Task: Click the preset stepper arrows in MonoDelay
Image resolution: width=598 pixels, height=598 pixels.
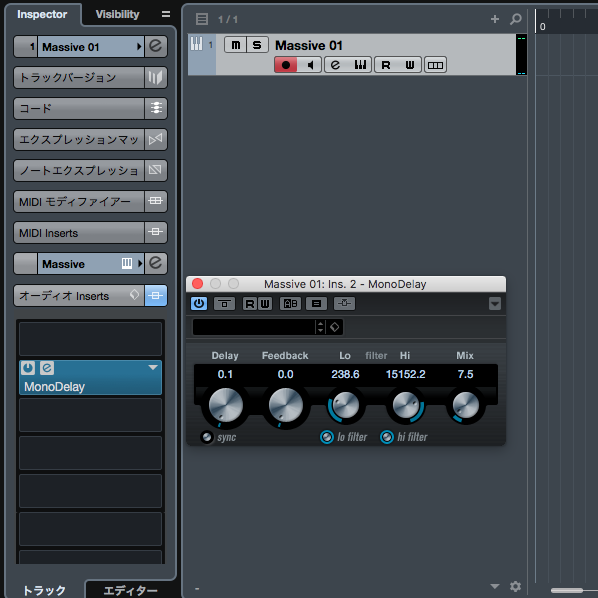Action: (x=320, y=327)
